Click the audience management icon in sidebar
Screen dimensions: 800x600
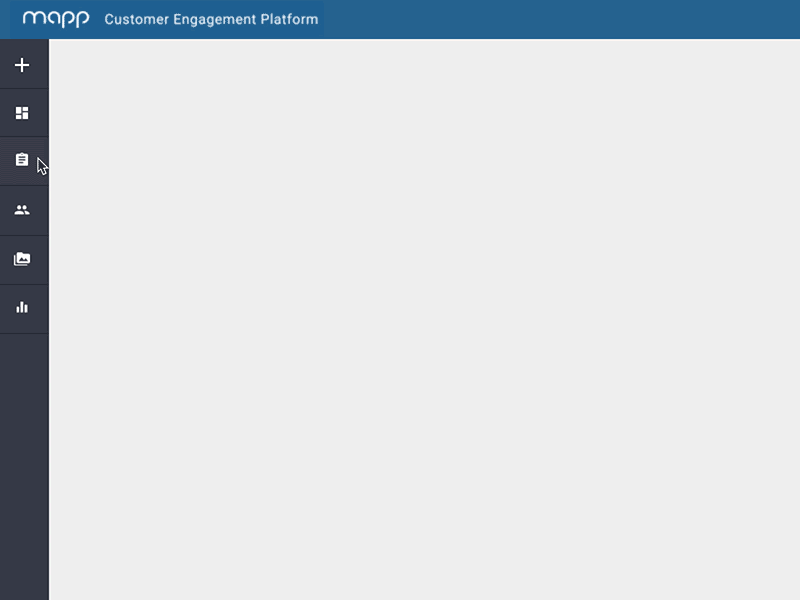pyautogui.click(x=22, y=209)
